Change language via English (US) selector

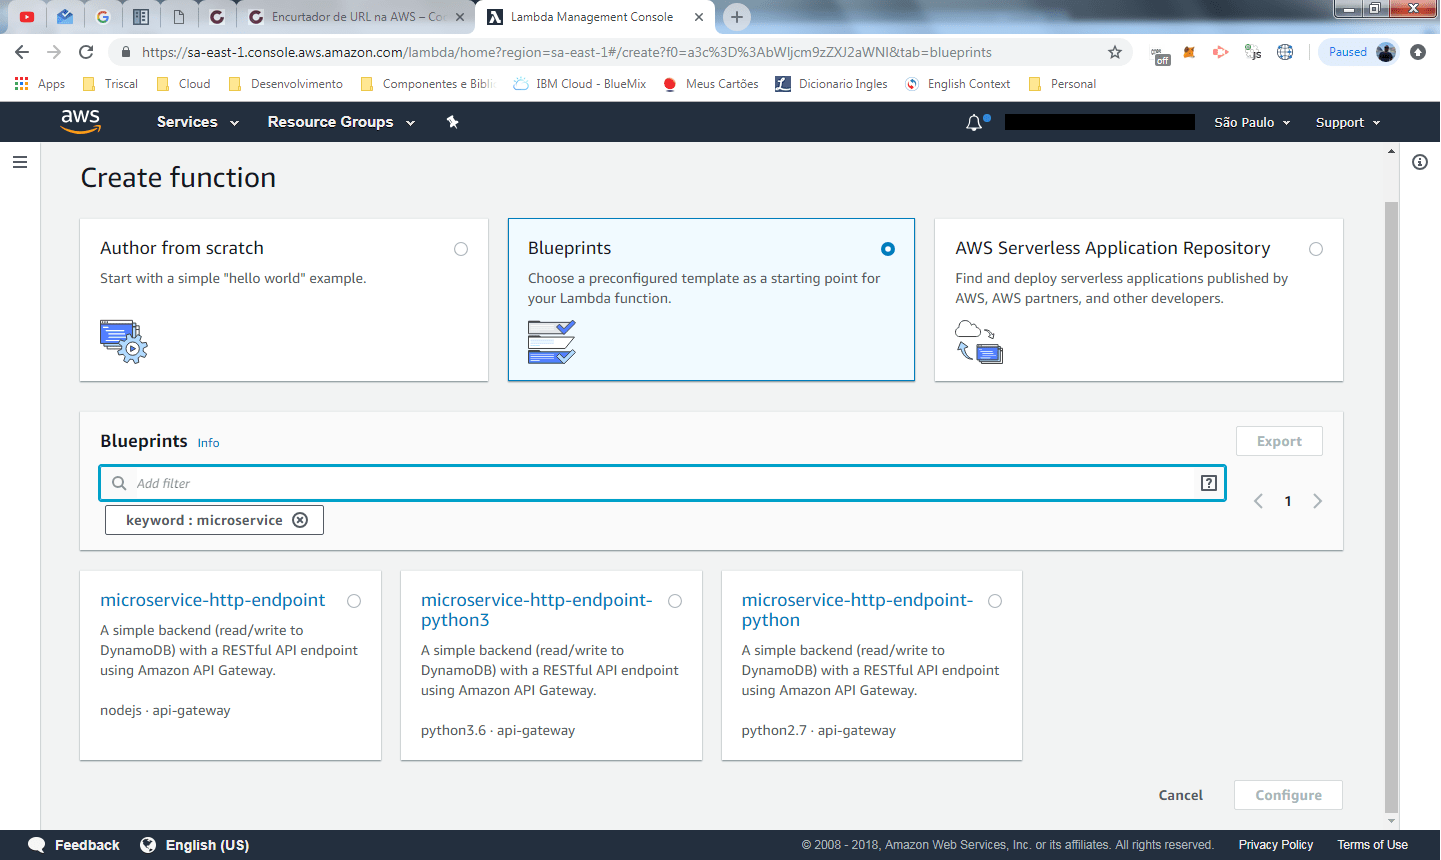(x=195, y=845)
